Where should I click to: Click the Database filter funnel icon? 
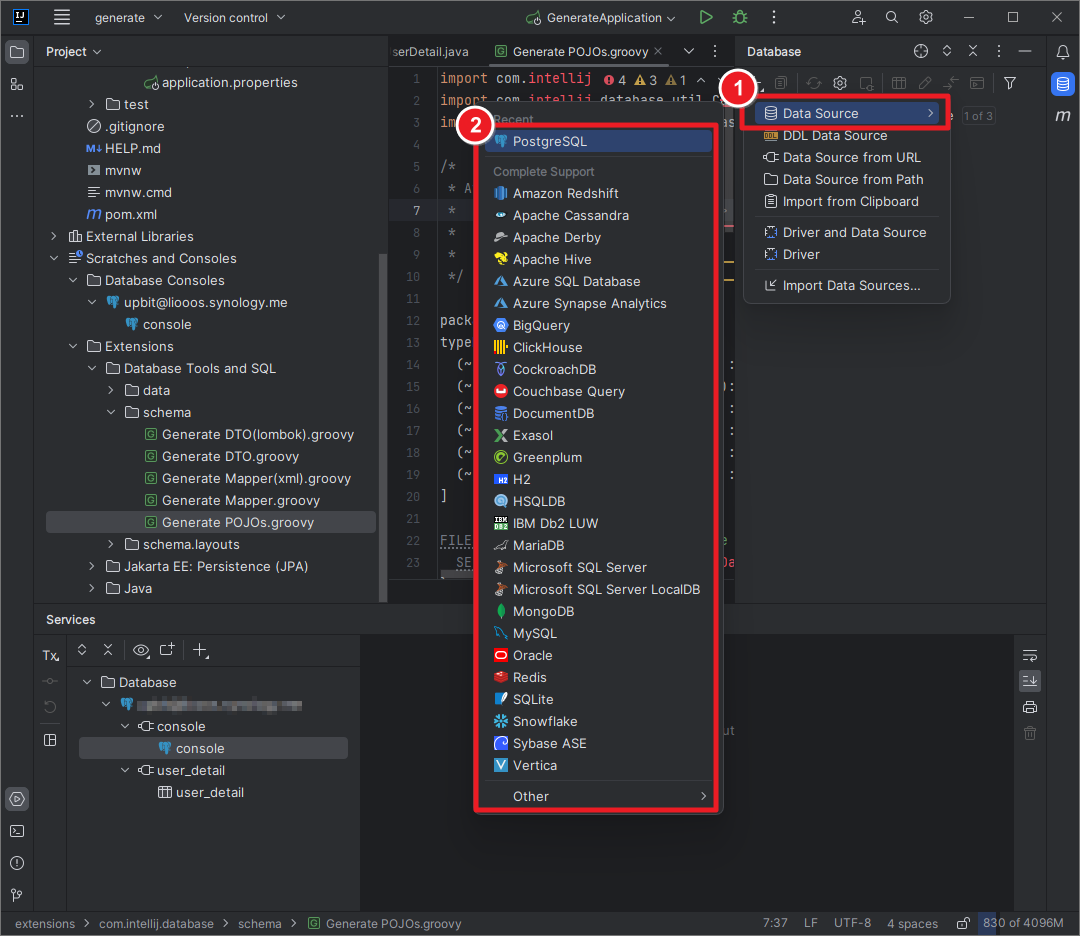(1010, 83)
